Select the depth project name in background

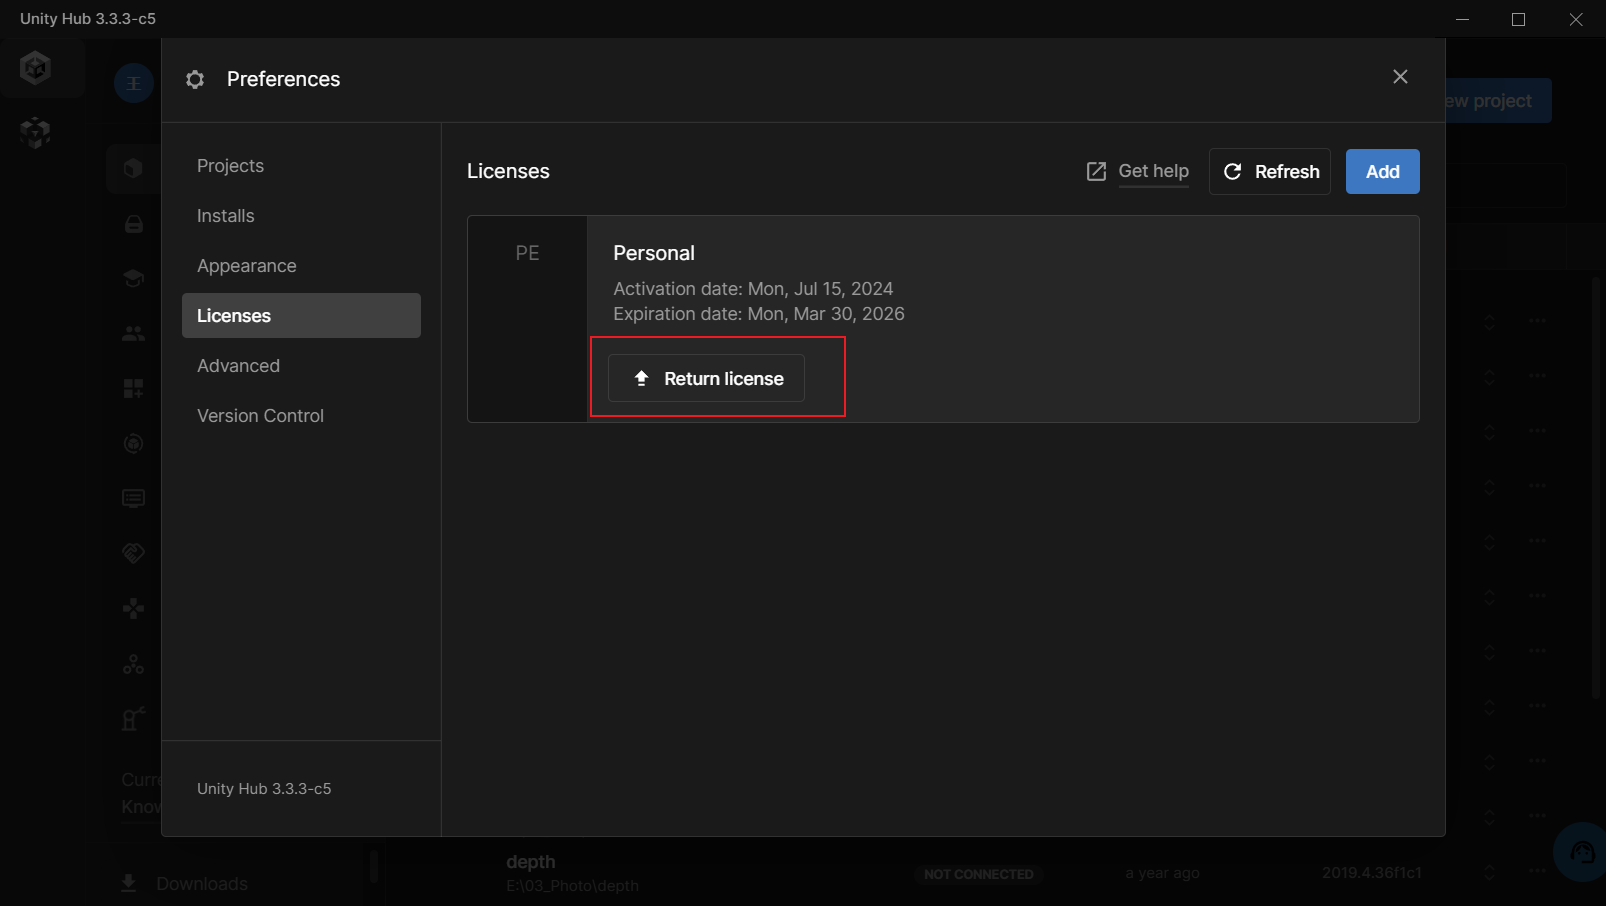coord(530,862)
